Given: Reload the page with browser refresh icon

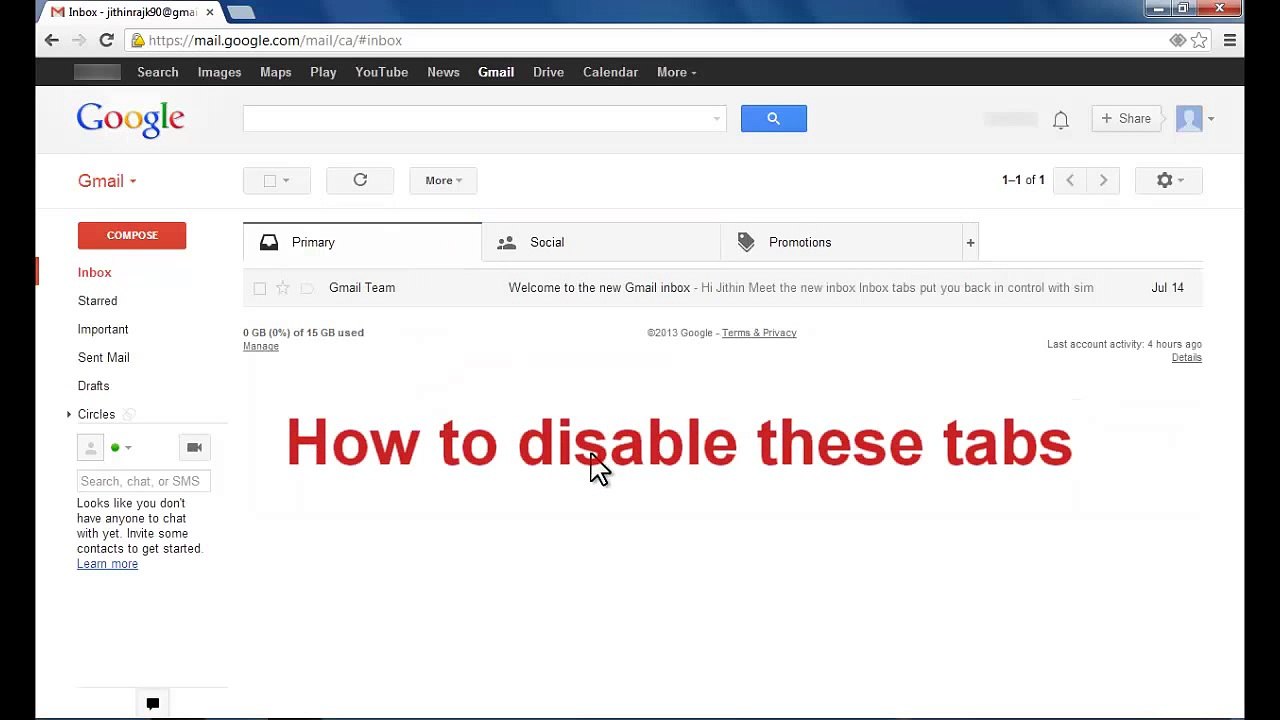Looking at the screenshot, I should pyautogui.click(x=106, y=40).
